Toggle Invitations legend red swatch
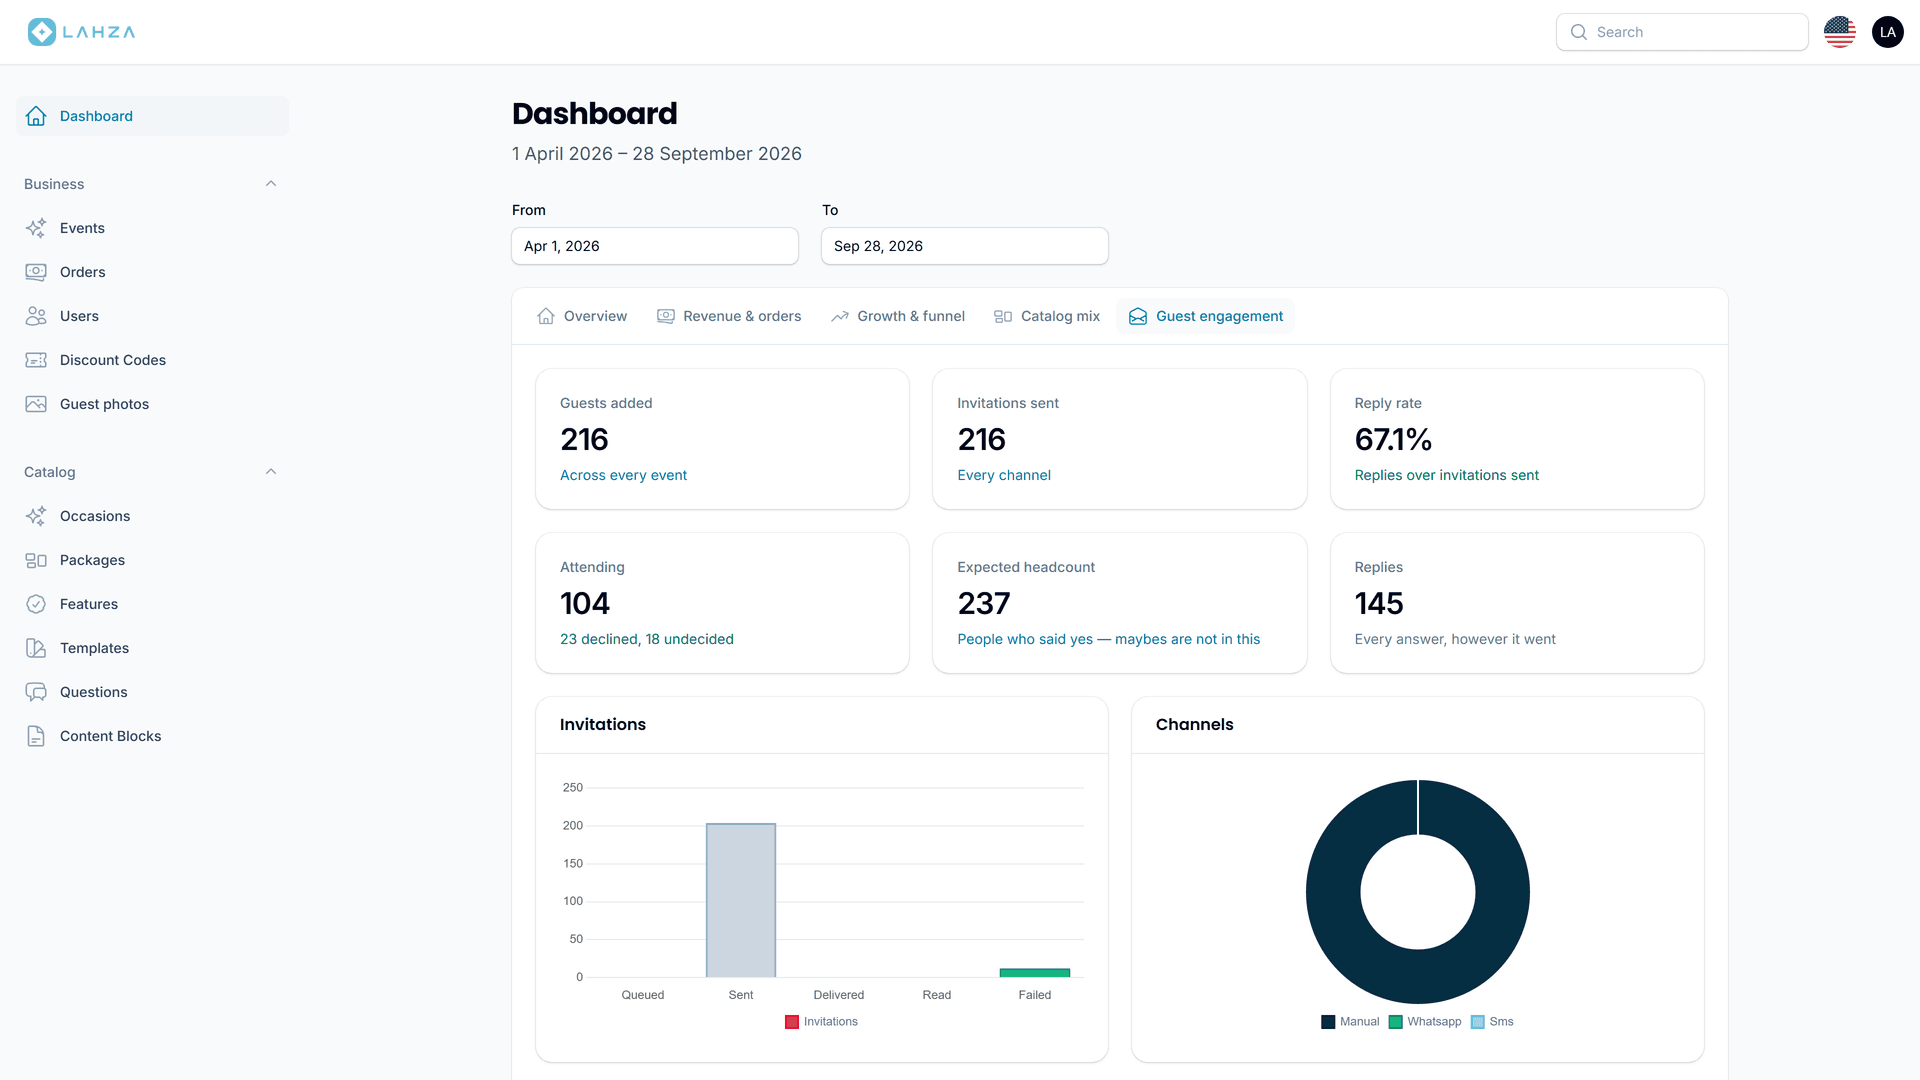1920x1080 pixels. (792, 1022)
